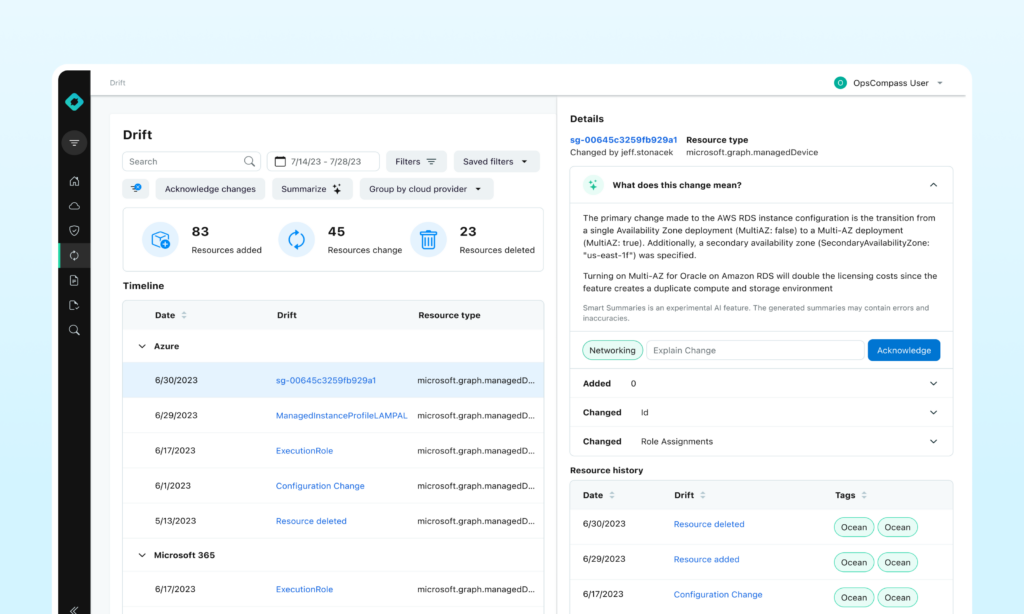Open Resource deleted link dated 5/13/2023
Image resolution: width=1024 pixels, height=614 pixels.
311,521
